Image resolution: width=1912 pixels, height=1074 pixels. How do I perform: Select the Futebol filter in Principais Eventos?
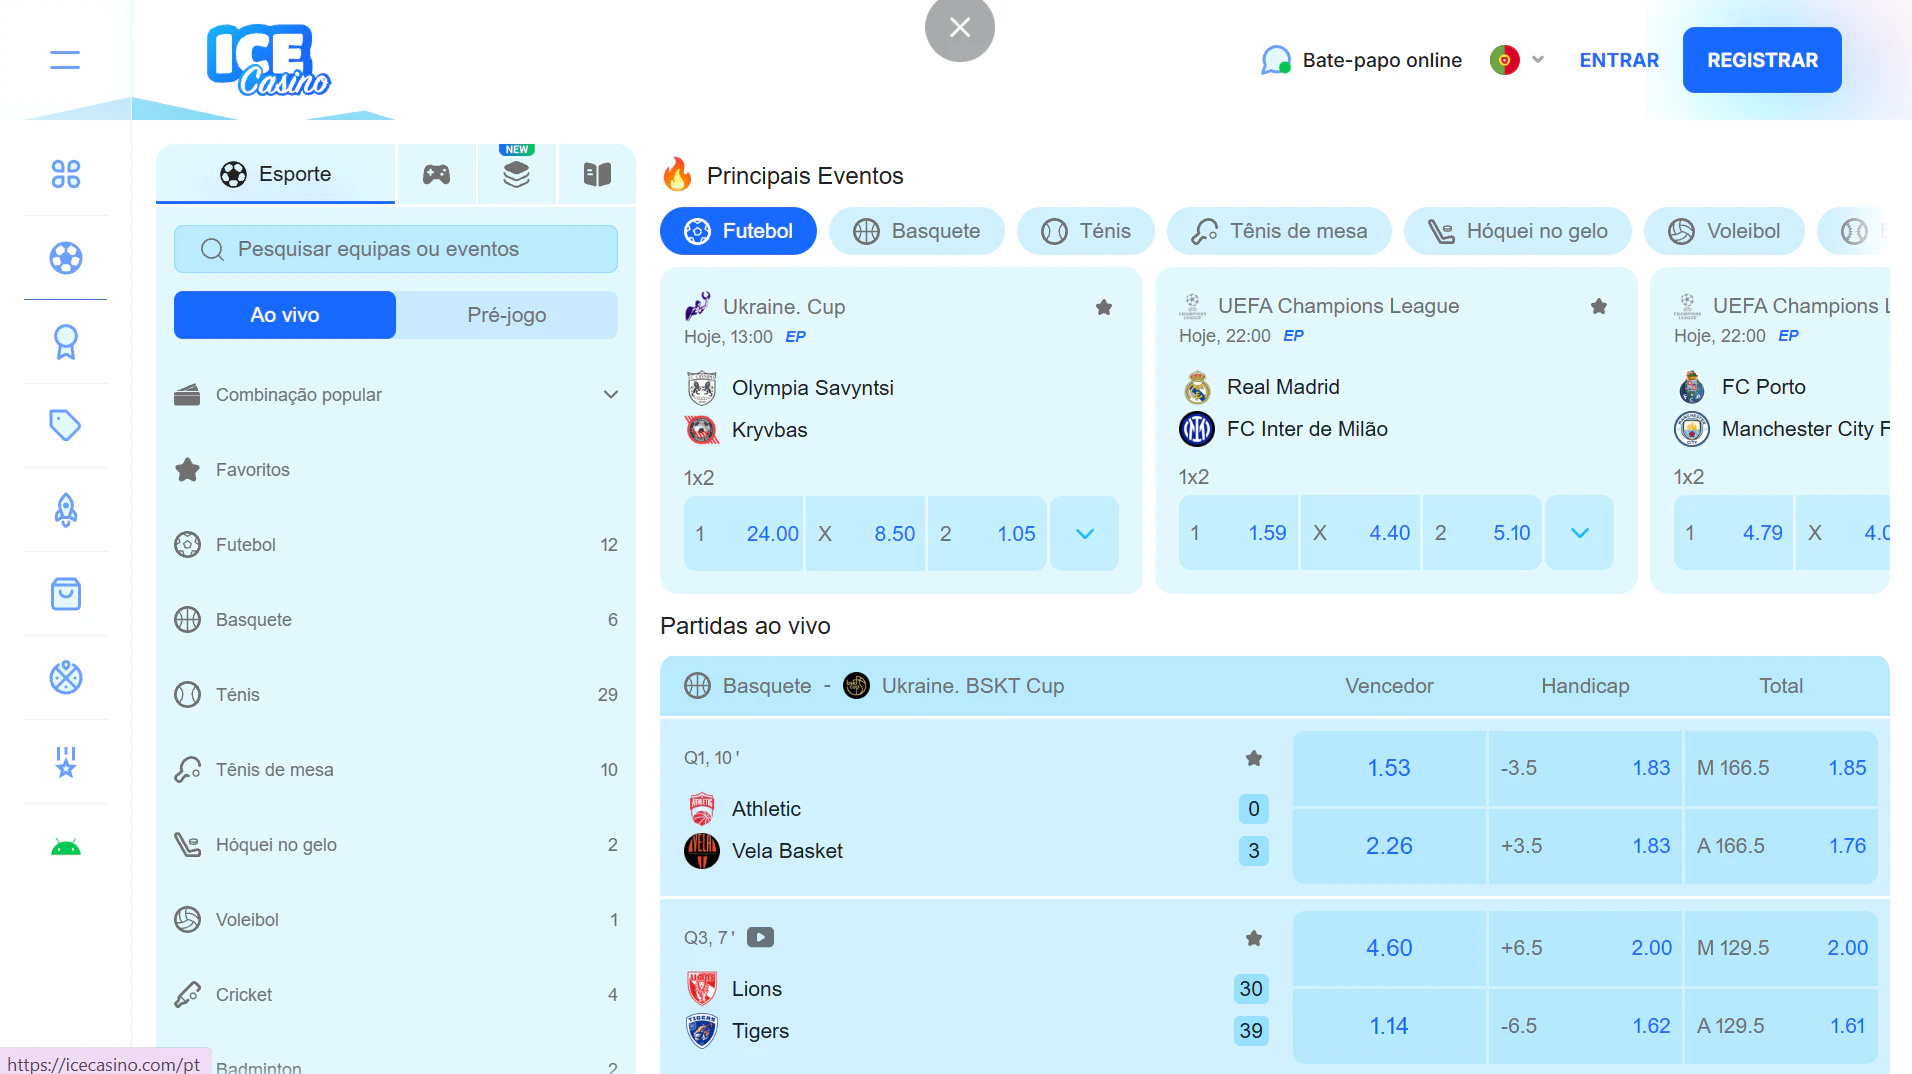pyautogui.click(x=738, y=231)
